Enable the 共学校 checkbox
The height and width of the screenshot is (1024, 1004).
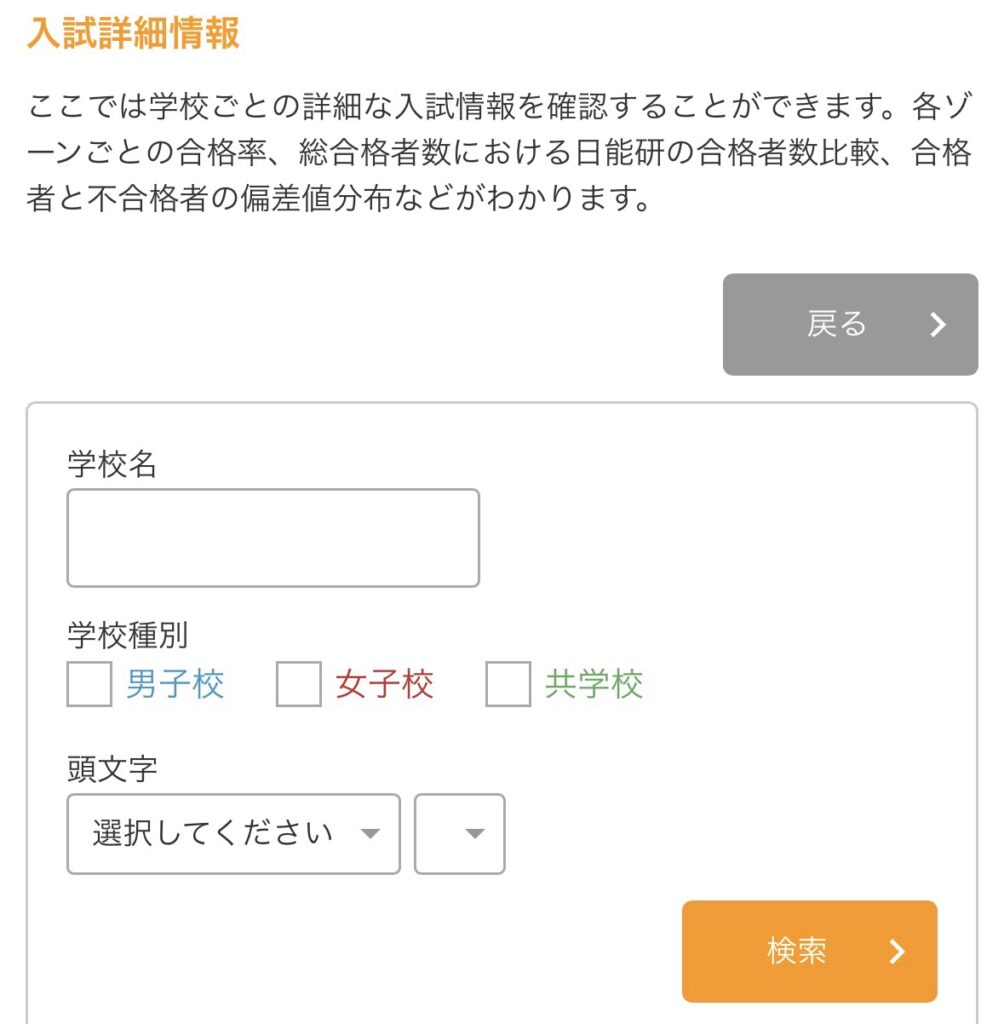[507, 686]
